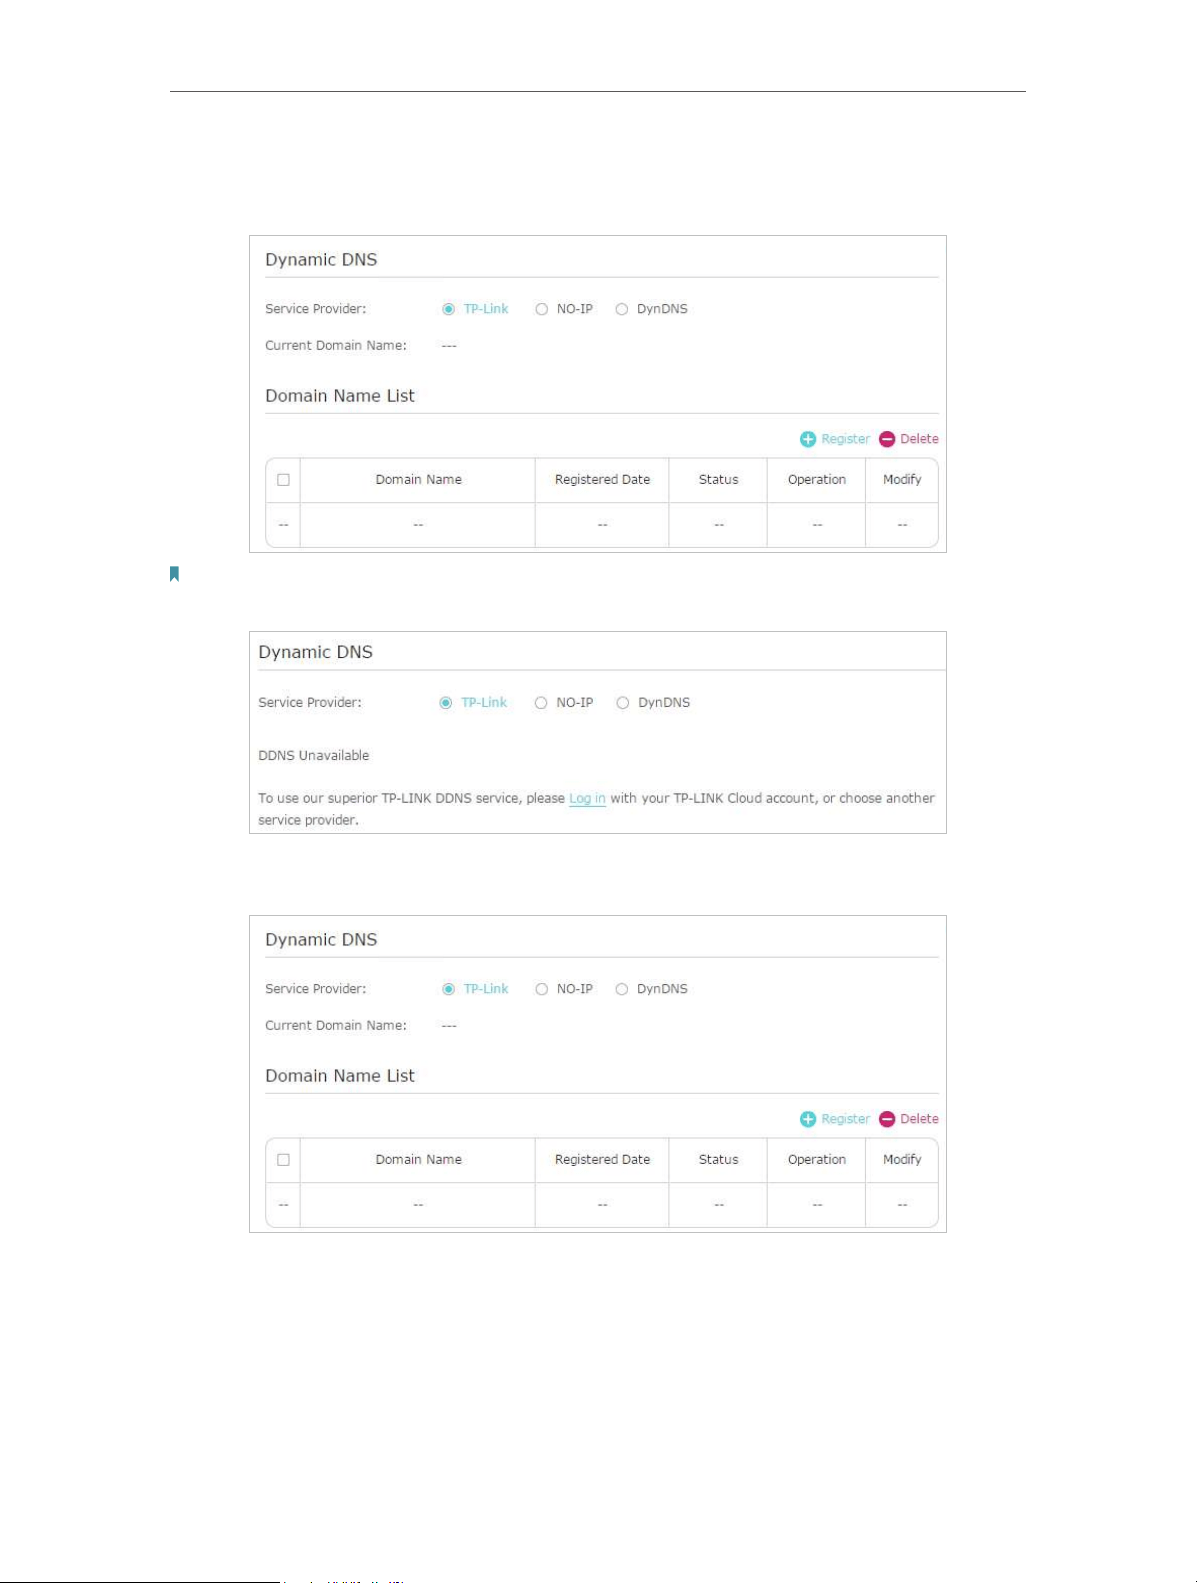Click Registered Date header in bottom table
1197x1583 pixels.
pyautogui.click(x=602, y=1160)
